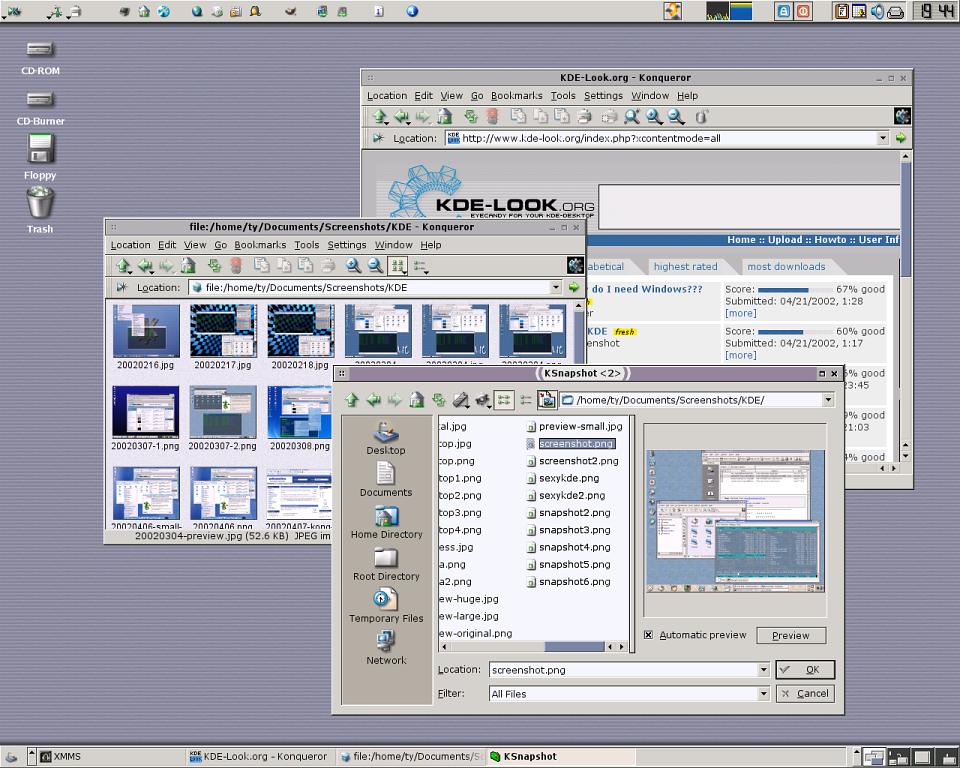Reload the file list in KSnapshot dialog

438,400
